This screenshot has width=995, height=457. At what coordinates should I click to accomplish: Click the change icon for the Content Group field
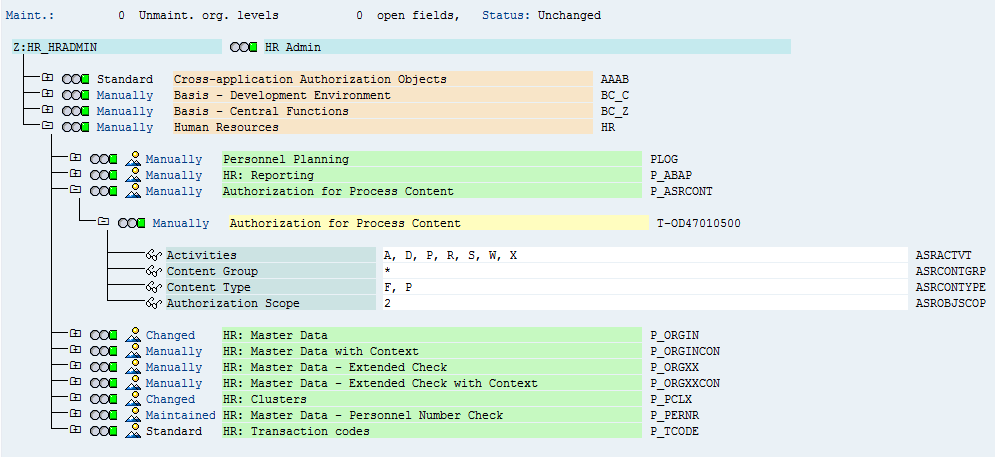[154, 271]
